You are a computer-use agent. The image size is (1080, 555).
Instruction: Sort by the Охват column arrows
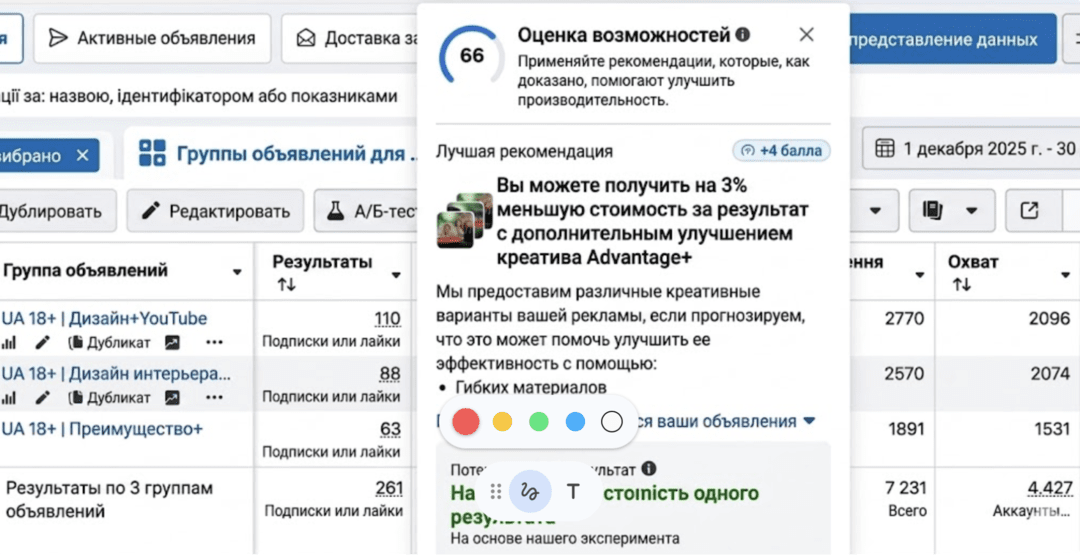click(962, 284)
